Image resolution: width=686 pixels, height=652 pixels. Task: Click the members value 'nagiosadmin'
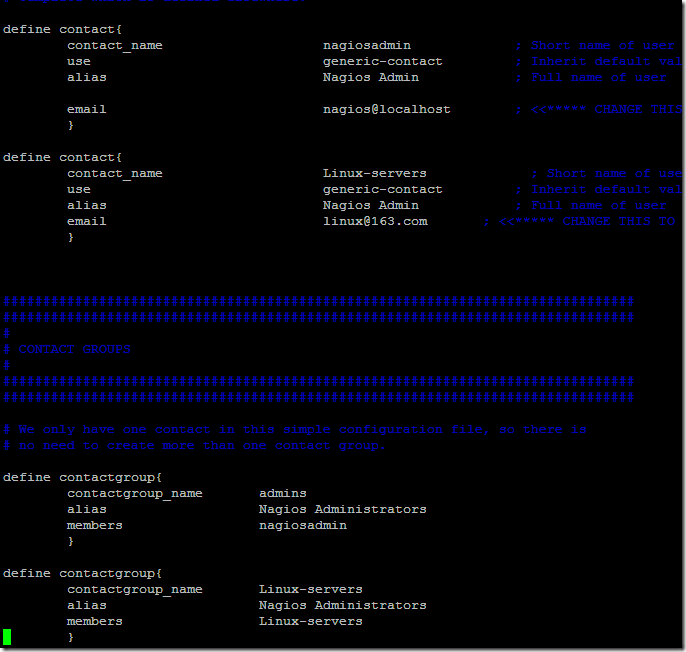tap(303, 525)
